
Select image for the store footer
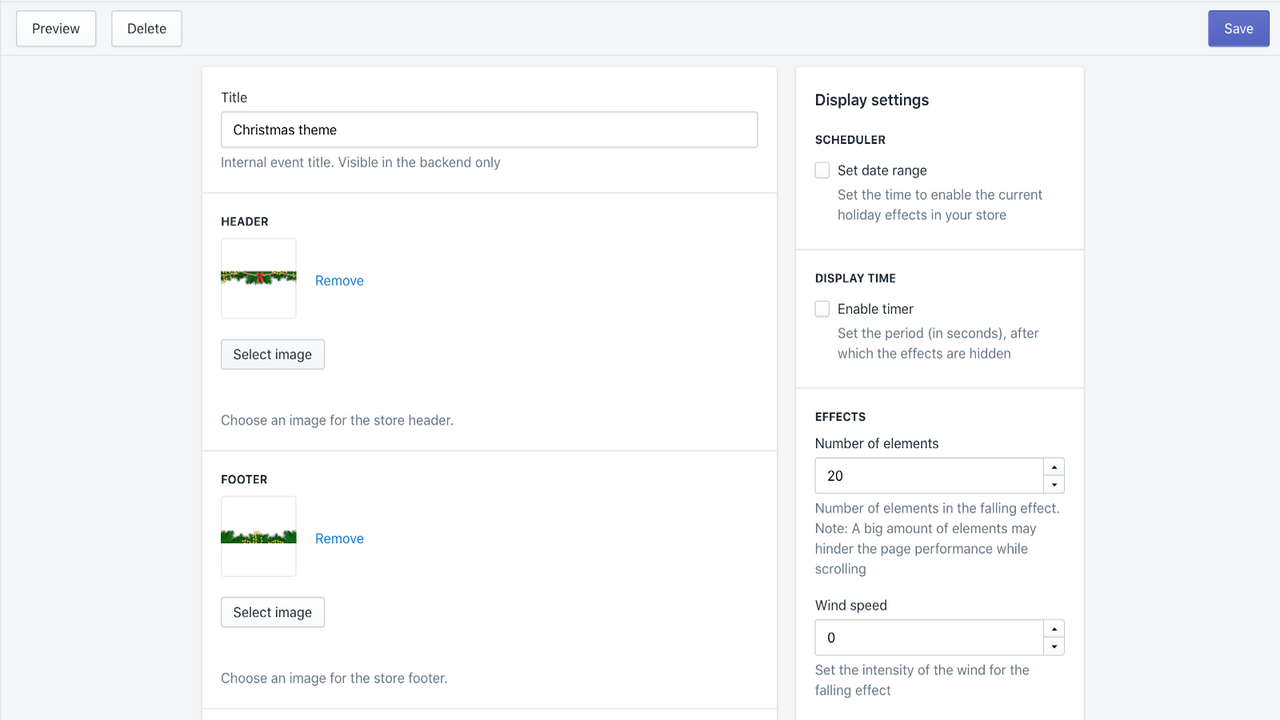point(272,612)
